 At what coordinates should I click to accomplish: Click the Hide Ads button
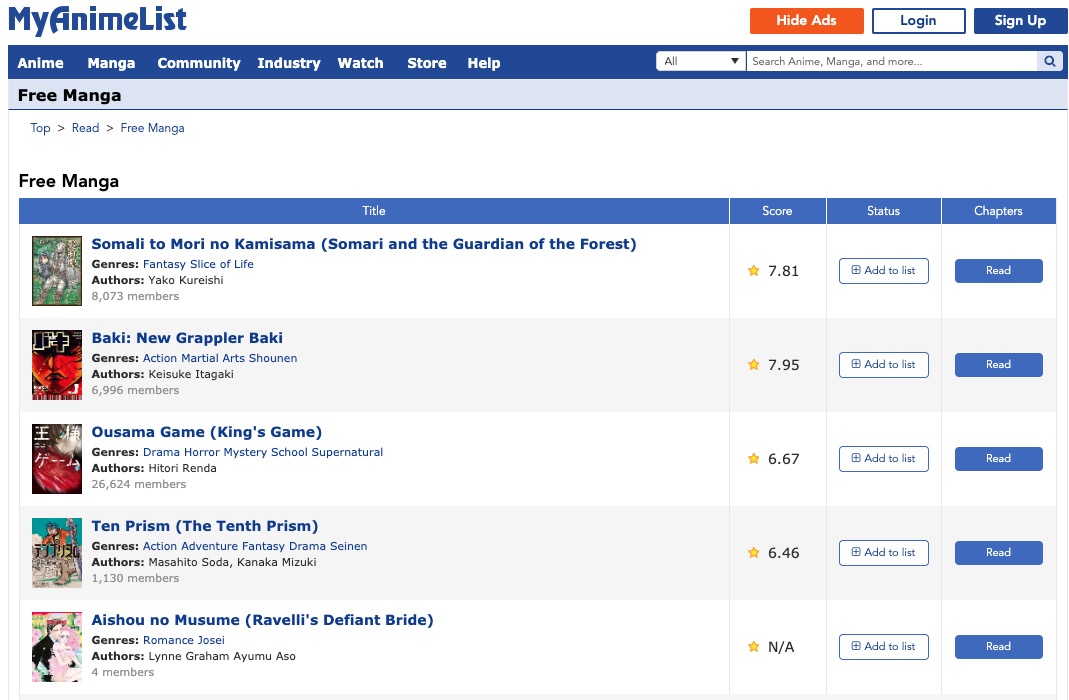[806, 21]
